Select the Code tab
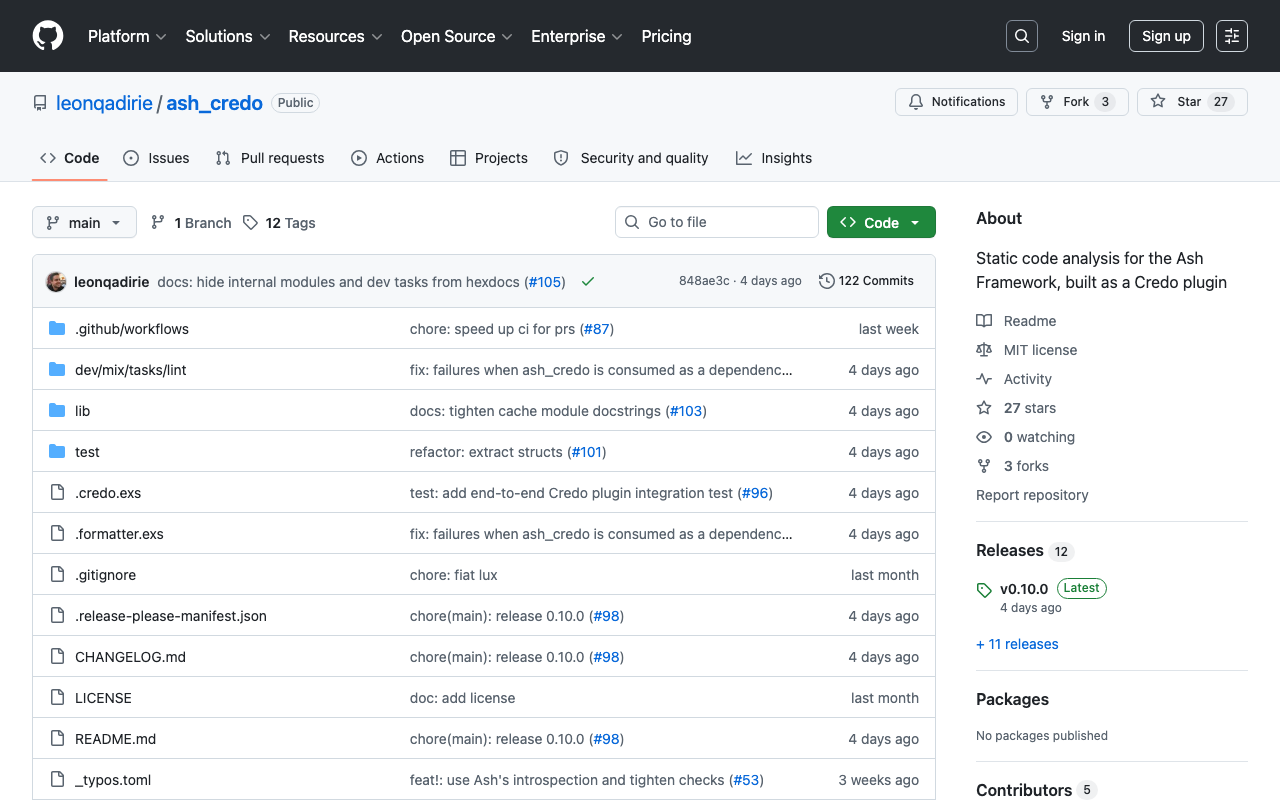 pos(70,158)
